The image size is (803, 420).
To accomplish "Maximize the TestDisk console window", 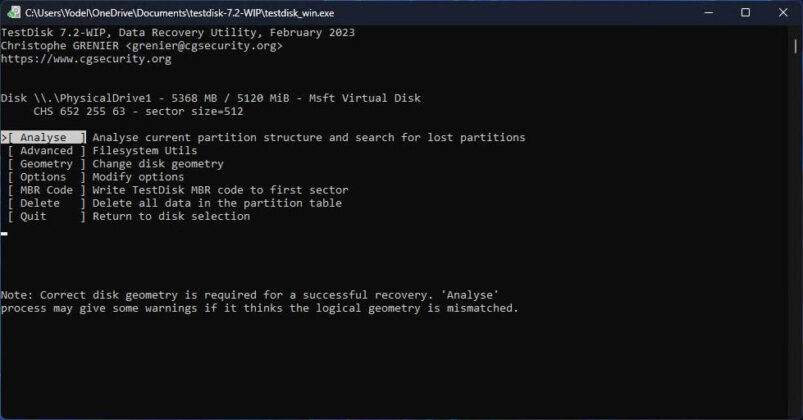I will 745,12.
